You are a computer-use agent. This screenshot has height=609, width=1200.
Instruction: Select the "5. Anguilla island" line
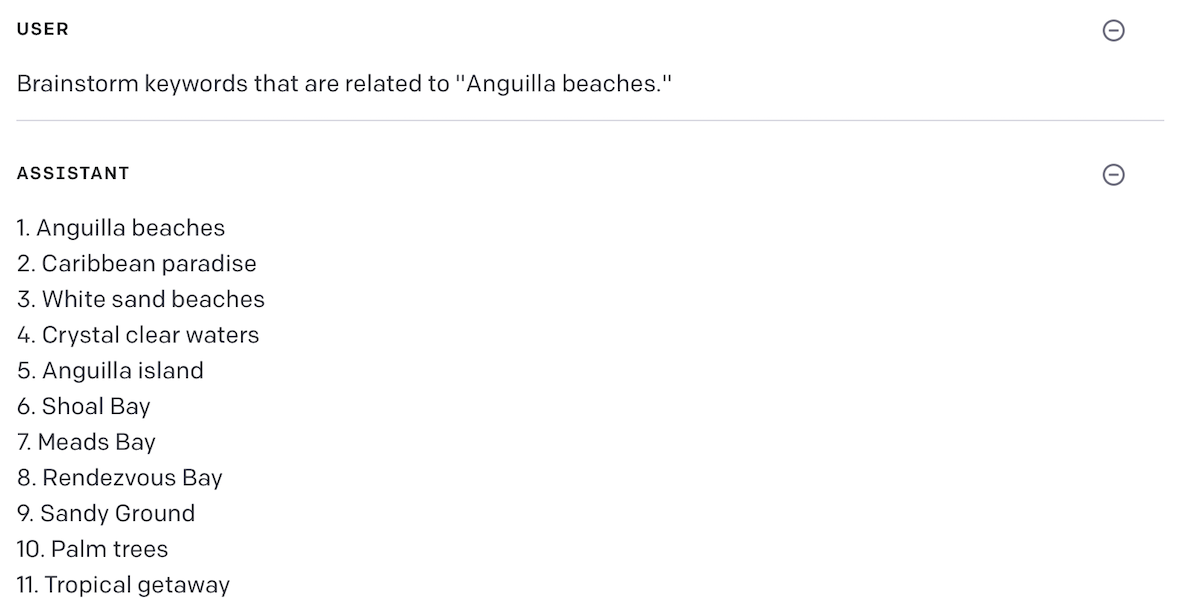tap(110, 371)
